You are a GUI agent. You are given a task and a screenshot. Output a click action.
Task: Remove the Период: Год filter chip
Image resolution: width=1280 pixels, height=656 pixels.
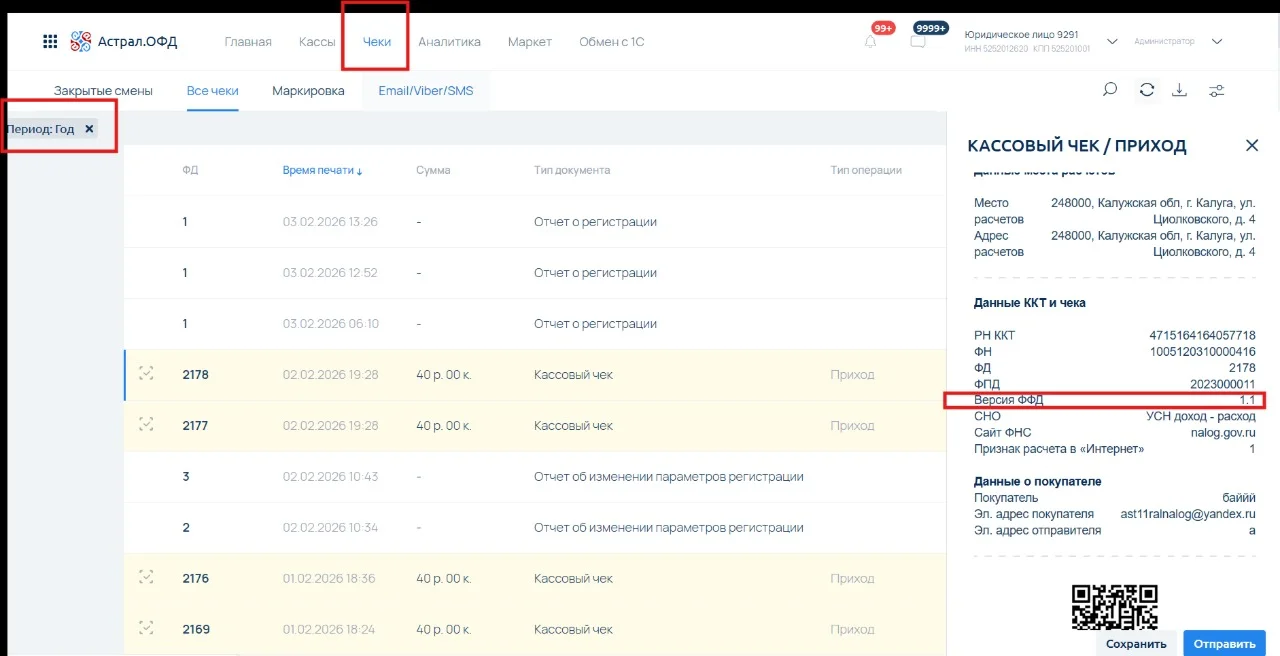coord(89,129)
